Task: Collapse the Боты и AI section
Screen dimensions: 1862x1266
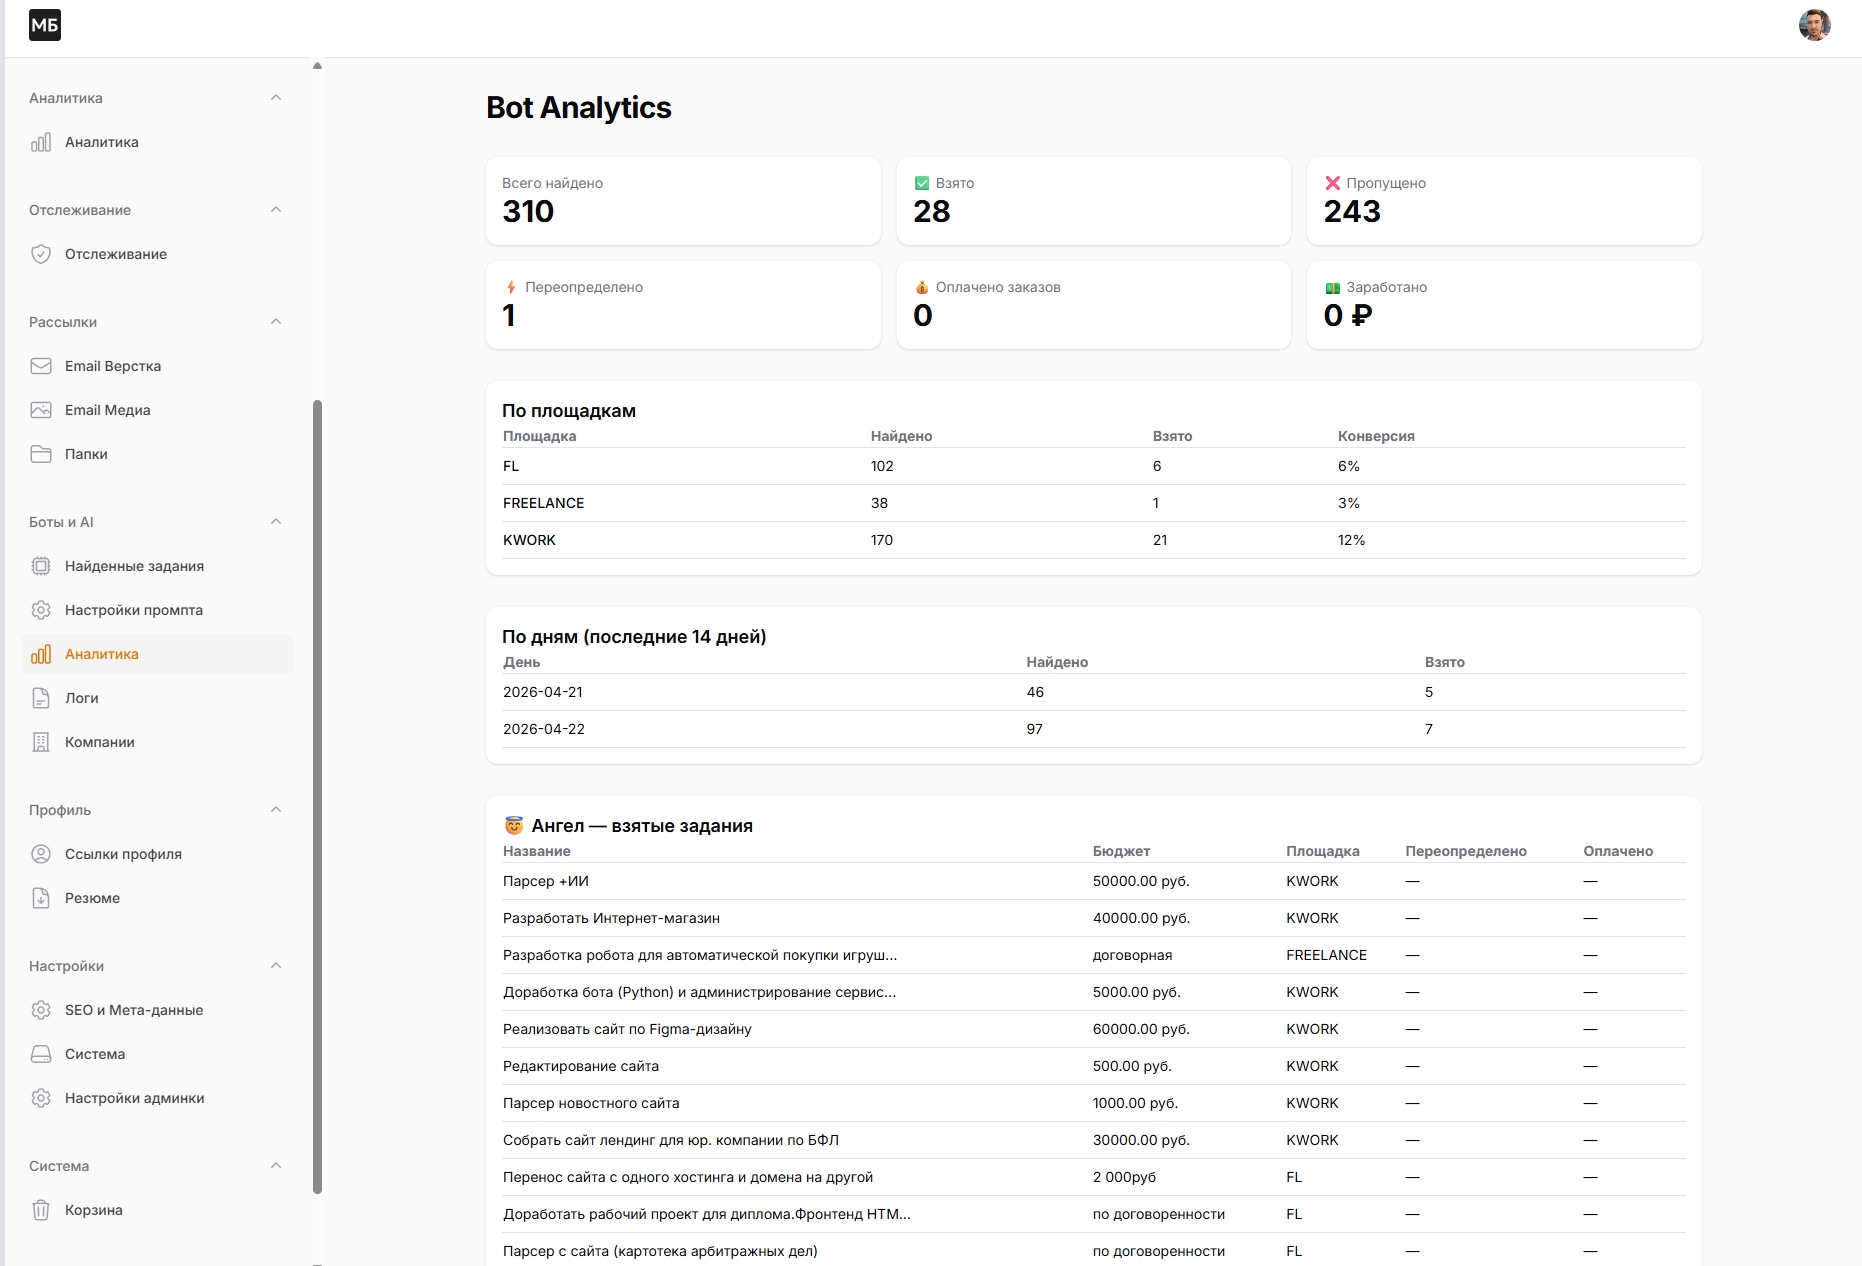Action: tap(276, 522)
